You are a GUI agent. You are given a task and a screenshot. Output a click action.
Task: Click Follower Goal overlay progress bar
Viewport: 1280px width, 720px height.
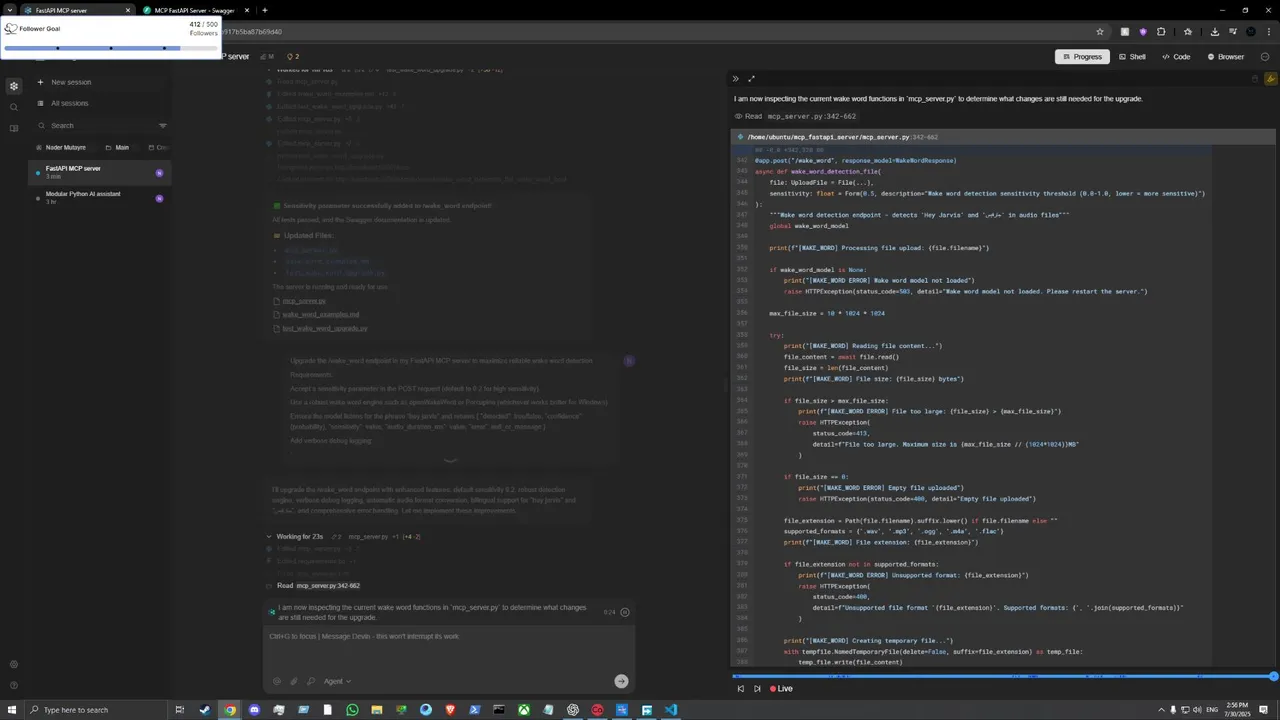pyautogui.click(x=110, y=47)
